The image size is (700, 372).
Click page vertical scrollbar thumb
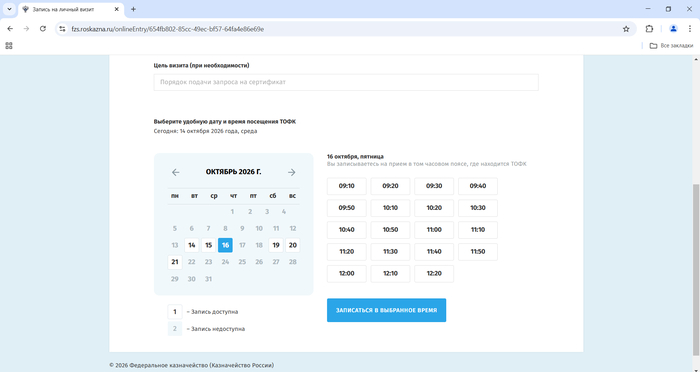point(696,270)
